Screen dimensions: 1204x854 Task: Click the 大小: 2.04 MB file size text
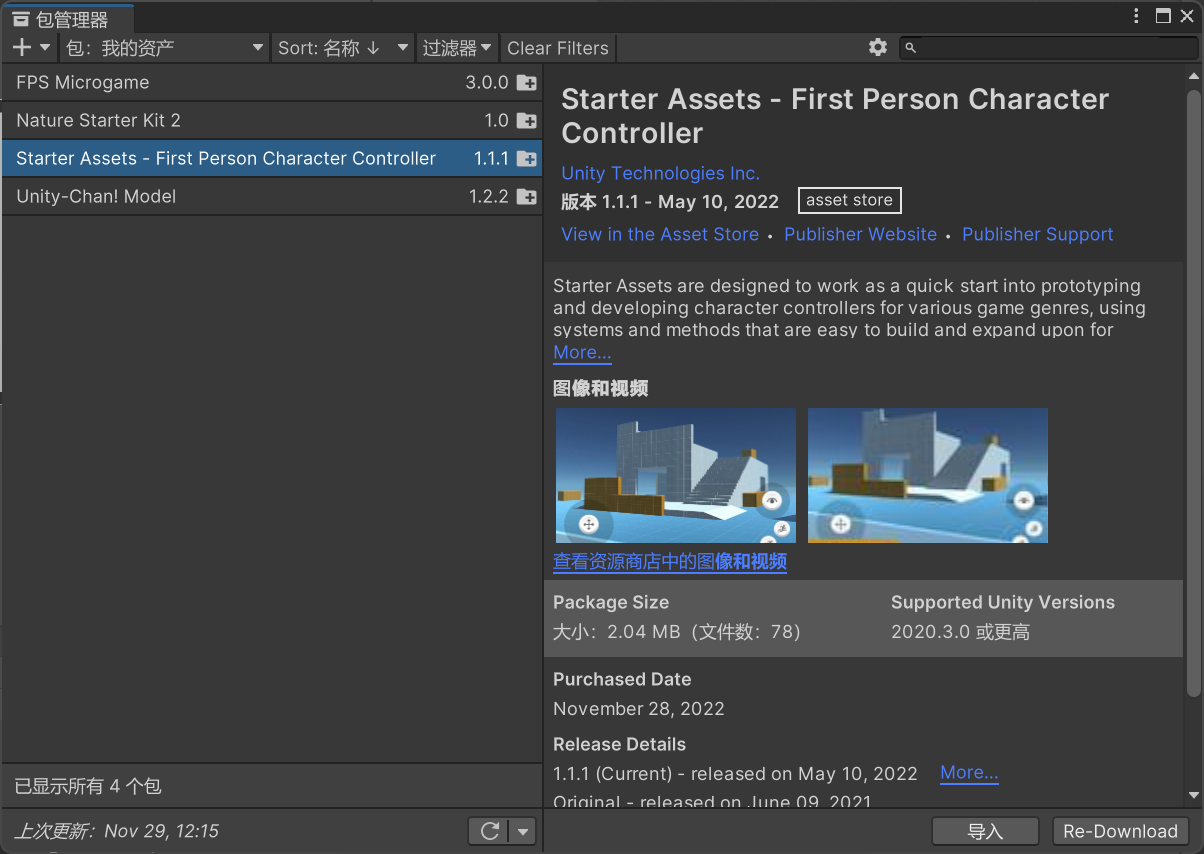point(677,632)
